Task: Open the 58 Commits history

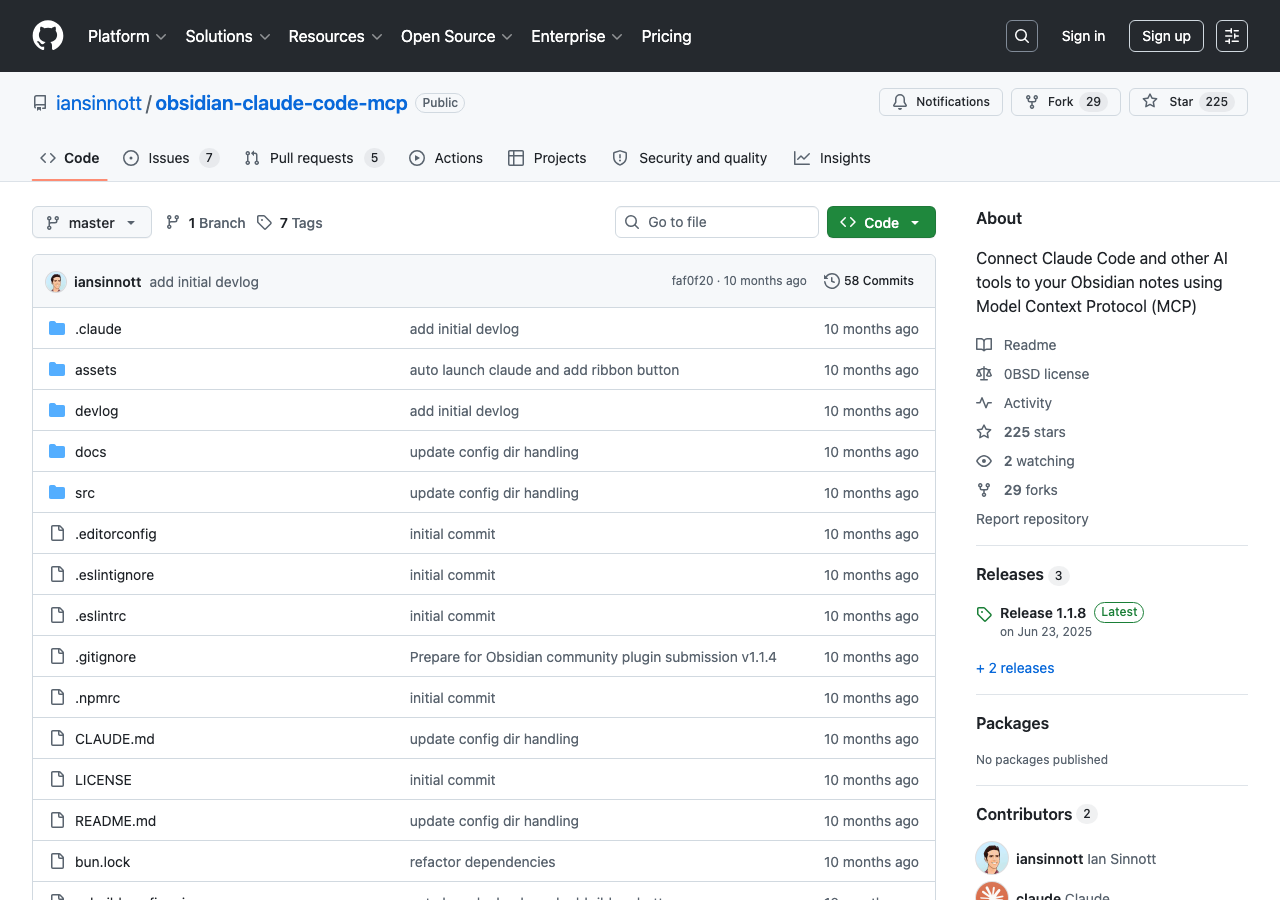Action: click(868, 281)
